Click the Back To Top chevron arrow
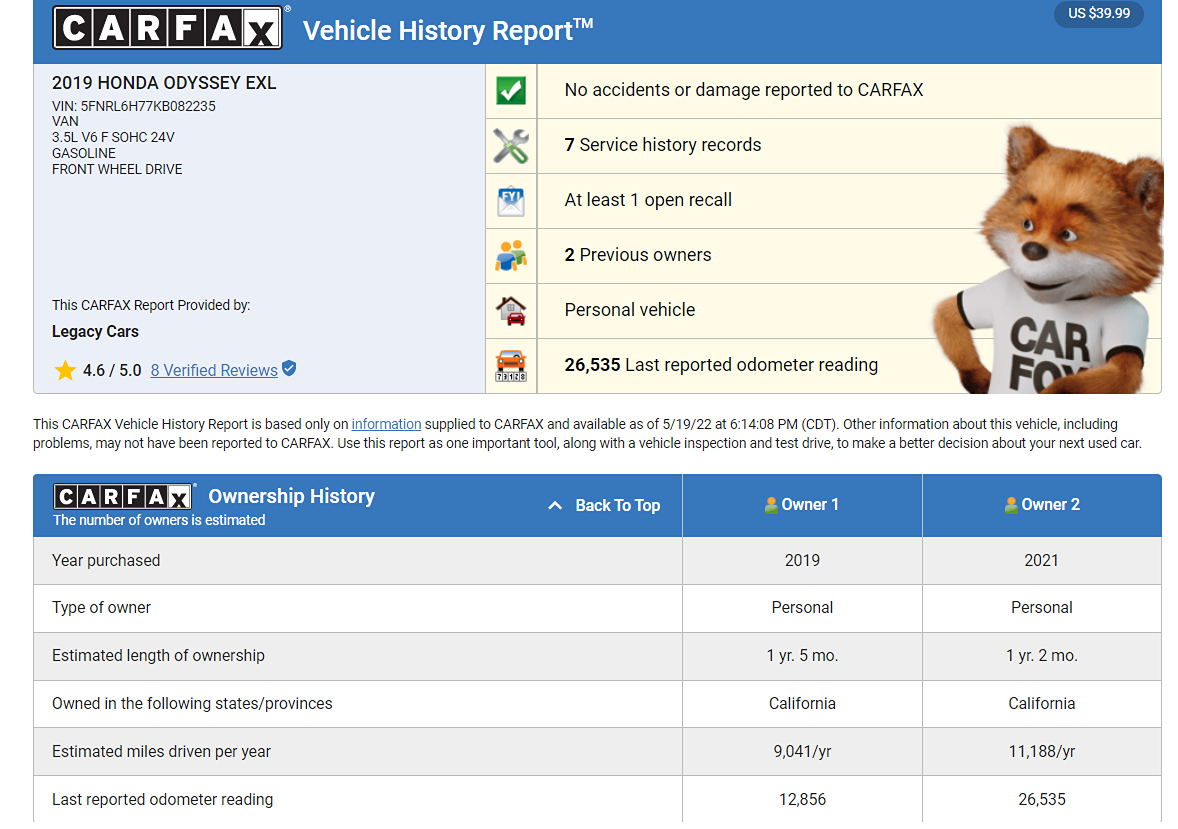 [x=555, y=506]
